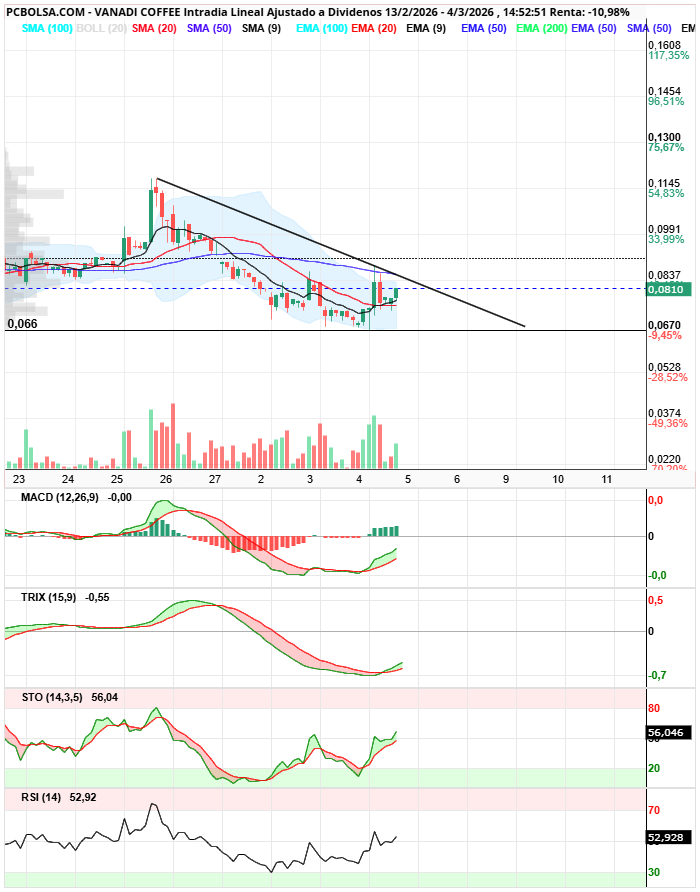Screen dimensions: 700x892
Task: Select the 0,0374 price axis label
Action: click(x=664, y=413)
